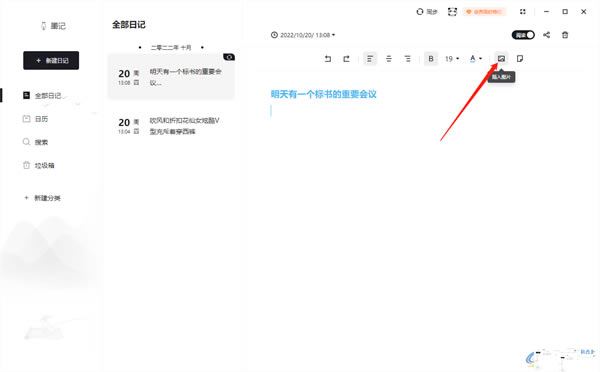Open 搜索 search in the sidebar
This screenshot has width=600, height=372.
(36, 142)
